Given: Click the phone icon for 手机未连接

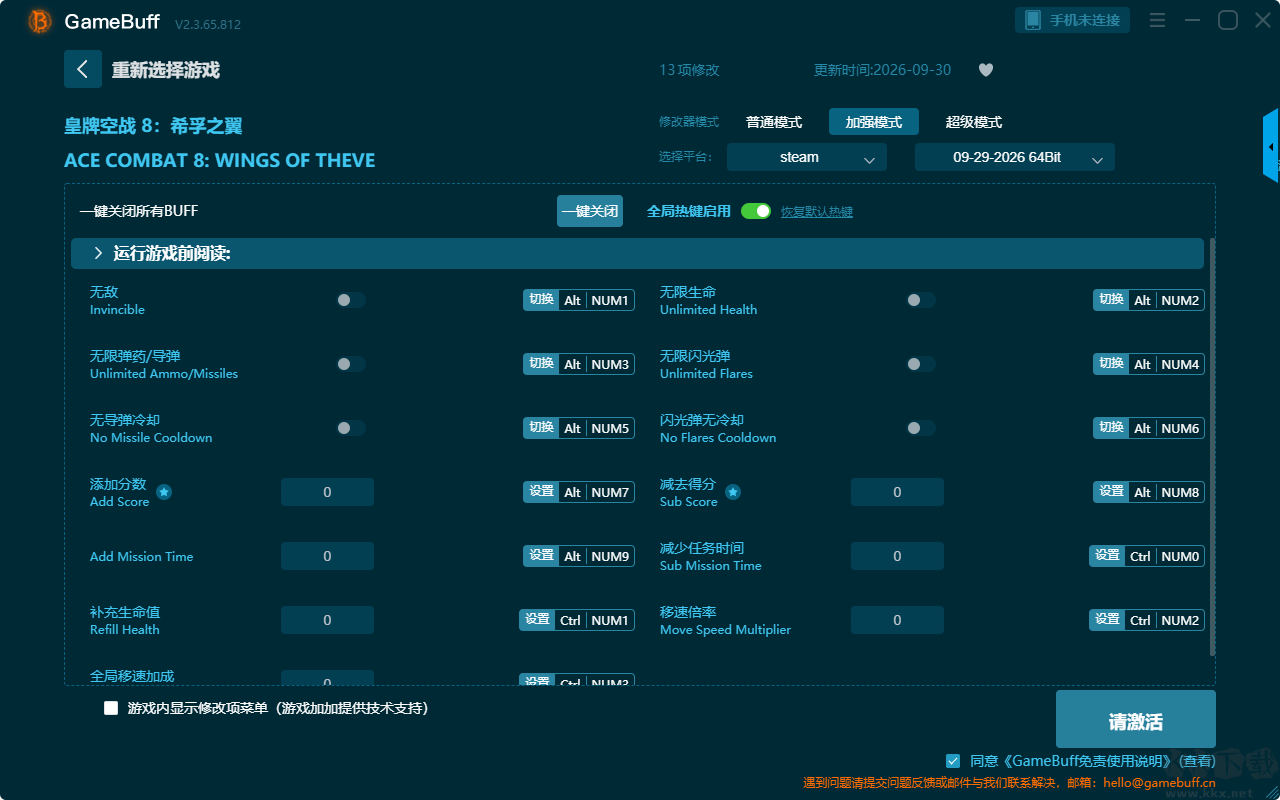Looking at the screenshot, I should click(1031, 20).
